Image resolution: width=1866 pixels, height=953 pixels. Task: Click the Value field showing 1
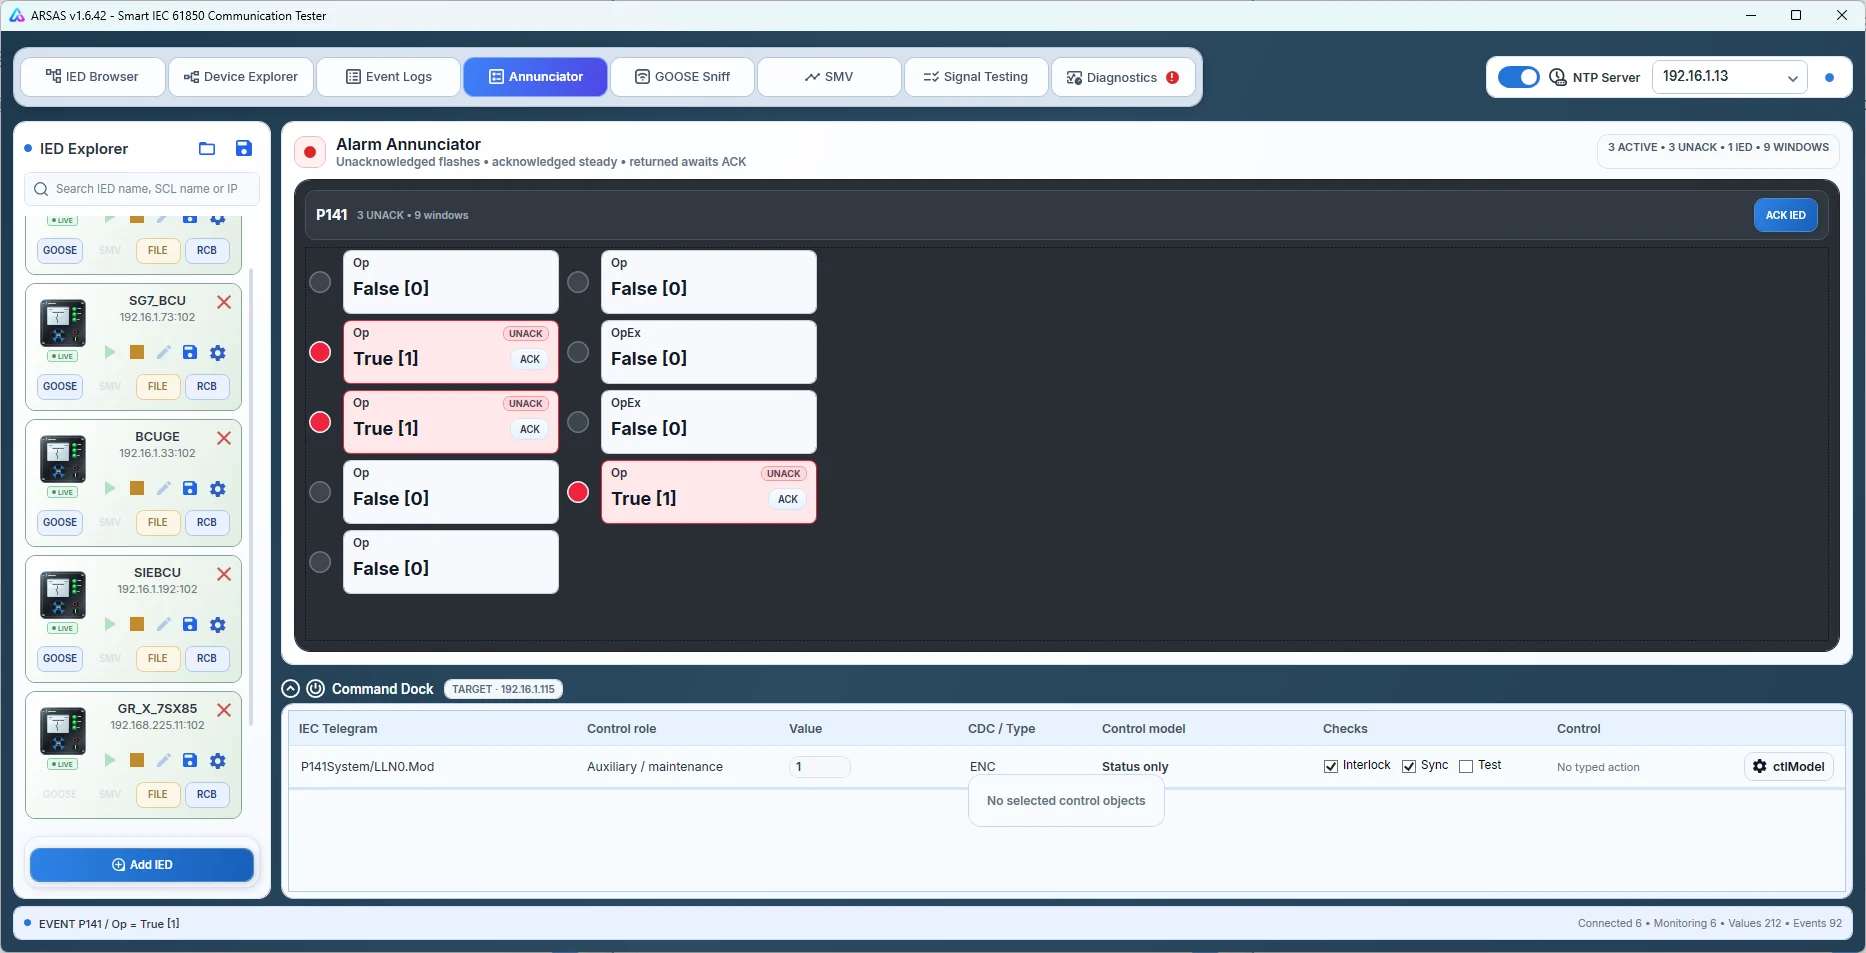pos(820,767)
